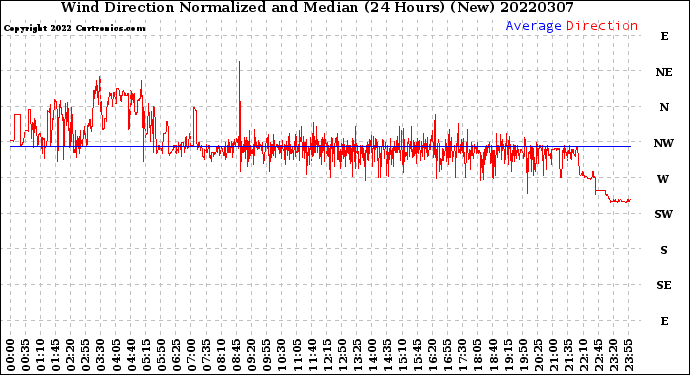Click the copyright notice text

pyautogui.click(x=74, y=28)
